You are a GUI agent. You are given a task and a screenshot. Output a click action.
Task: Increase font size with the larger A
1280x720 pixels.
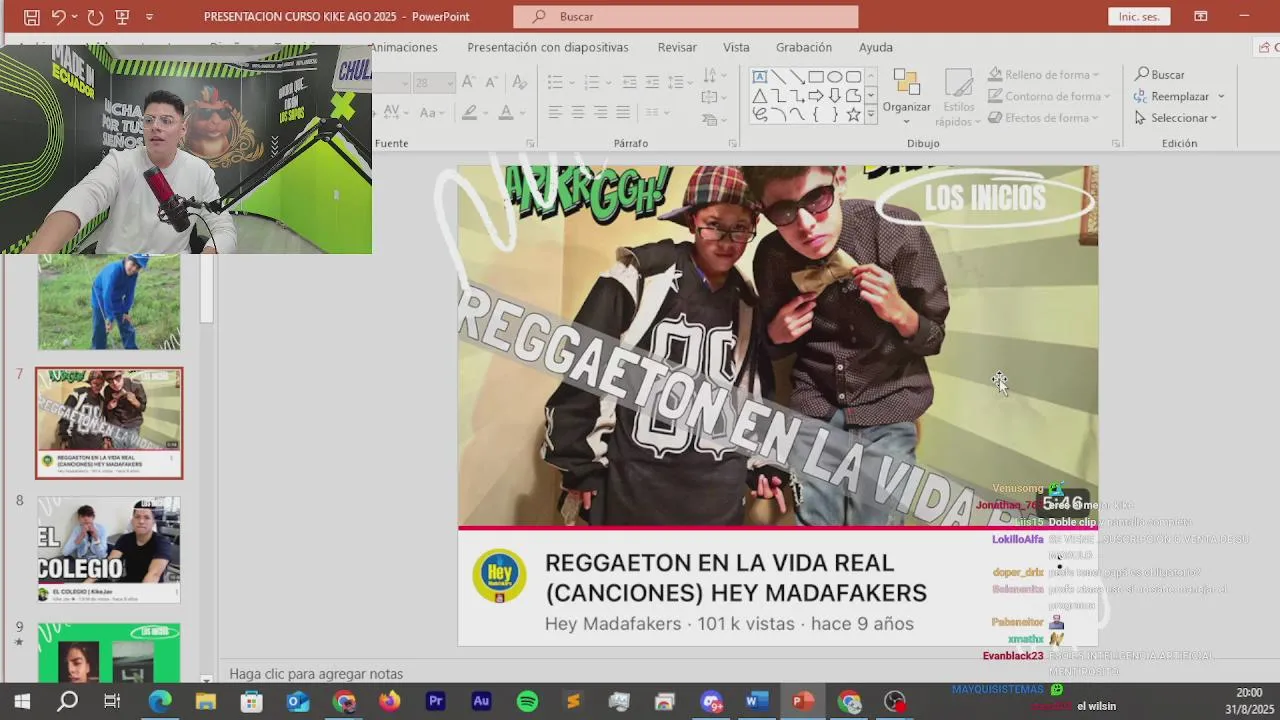468,83
